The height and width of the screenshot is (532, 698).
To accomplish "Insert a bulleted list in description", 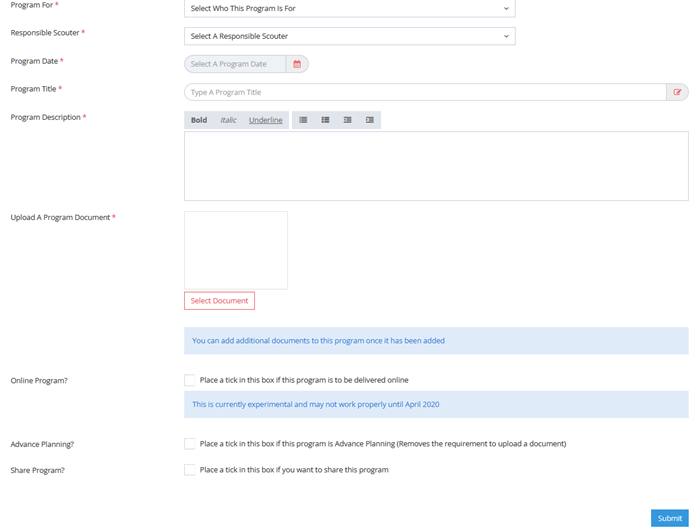I will pyautogui.click(x=303, y=120).
